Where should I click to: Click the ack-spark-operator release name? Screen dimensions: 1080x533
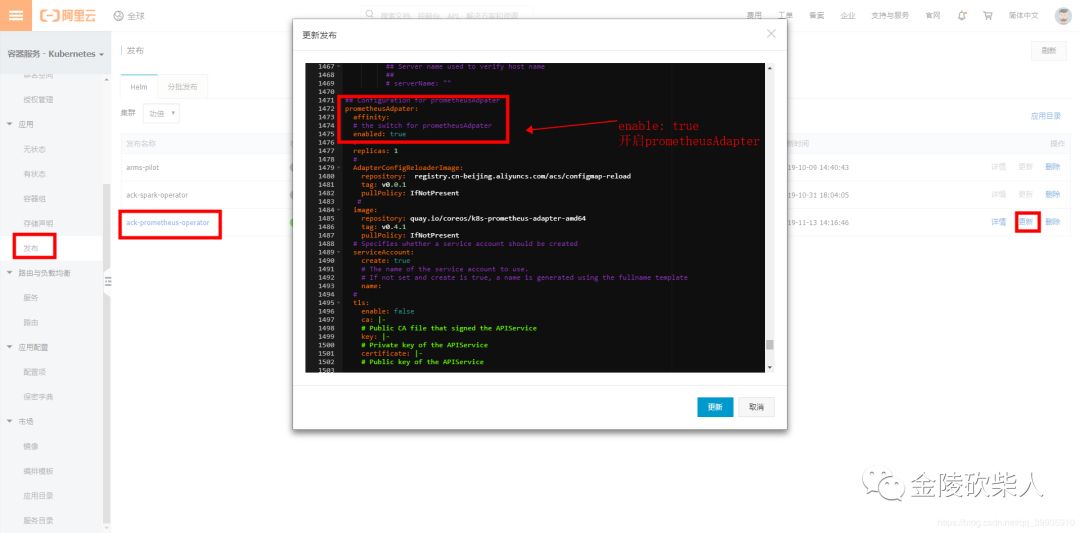click(157, 195)
